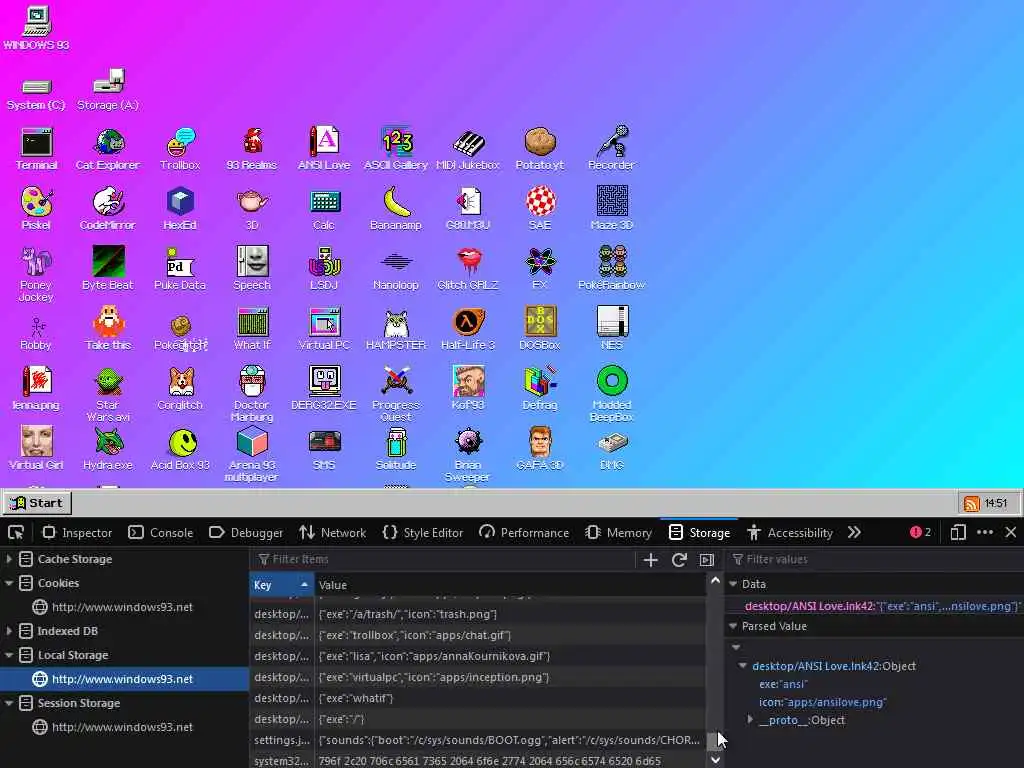Open the Trollbox chat icon
Screen dimensions: 1024x768
coord(180,150)
